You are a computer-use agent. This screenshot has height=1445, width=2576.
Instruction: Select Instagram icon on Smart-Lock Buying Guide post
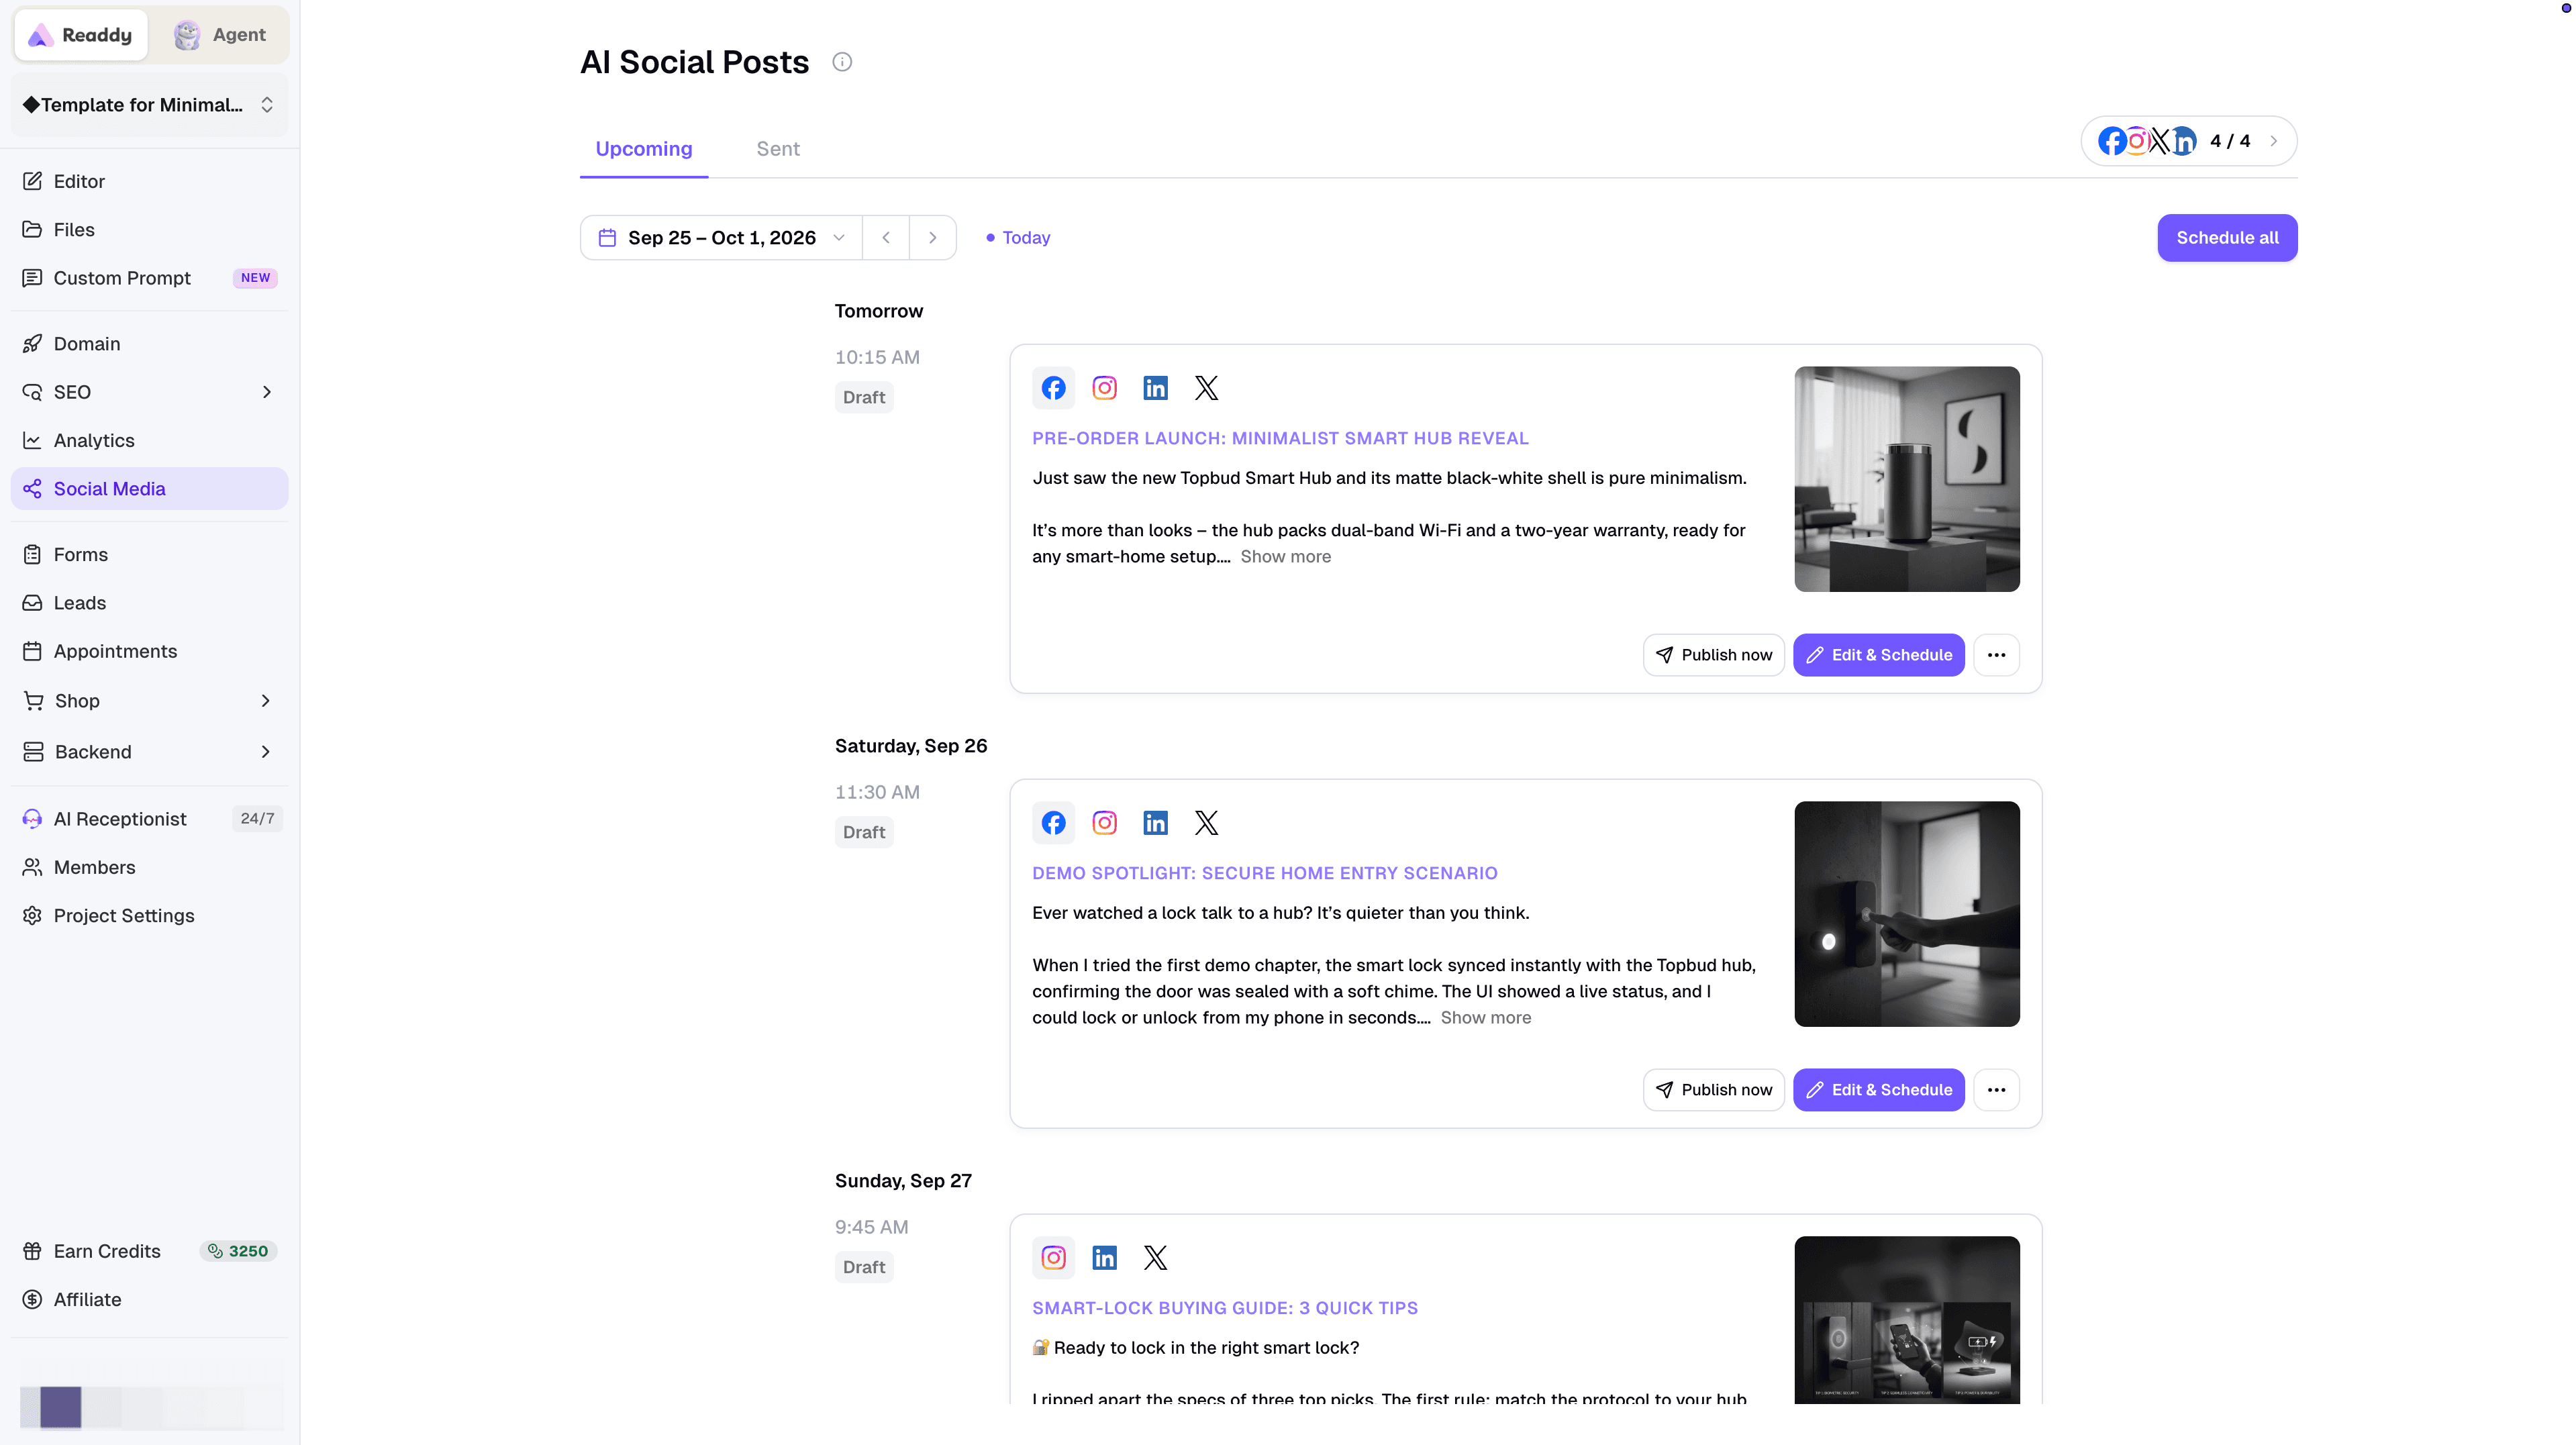coord(1053,1258)
